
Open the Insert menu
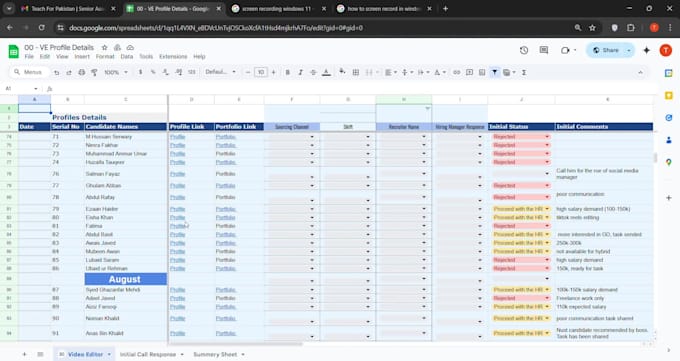point(82,56)
